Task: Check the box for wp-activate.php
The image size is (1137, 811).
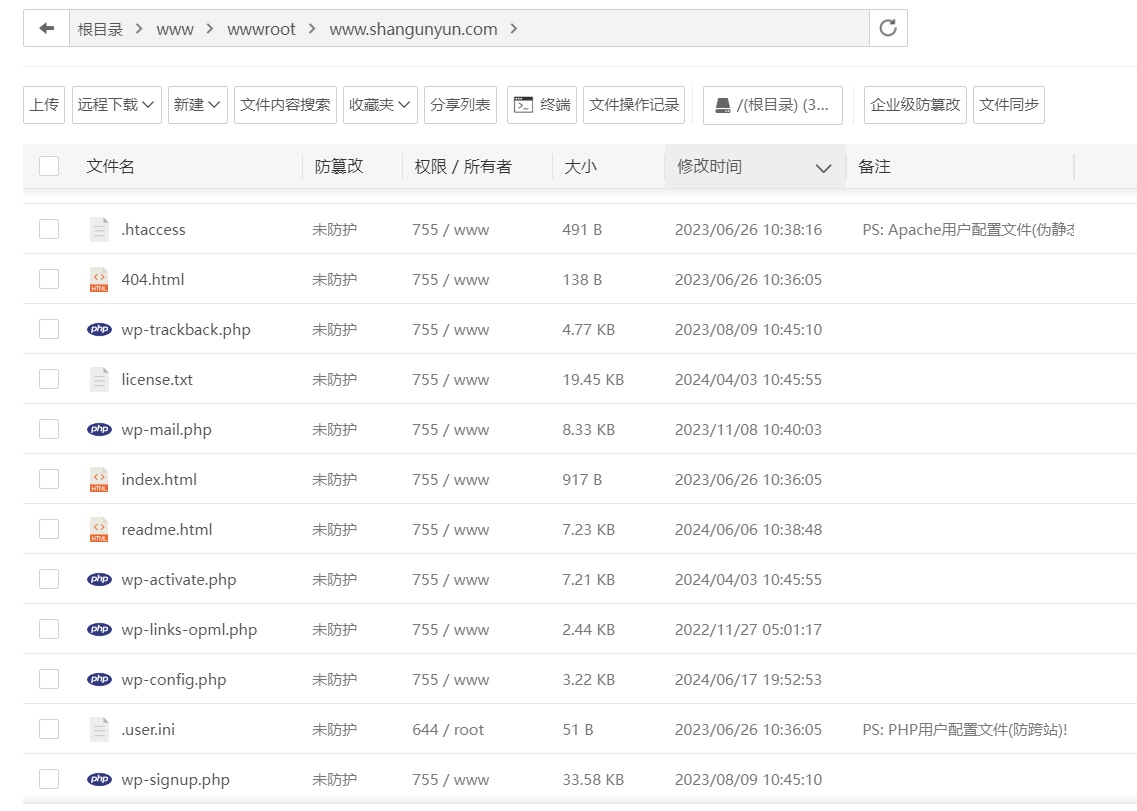Action: [49, 580]
